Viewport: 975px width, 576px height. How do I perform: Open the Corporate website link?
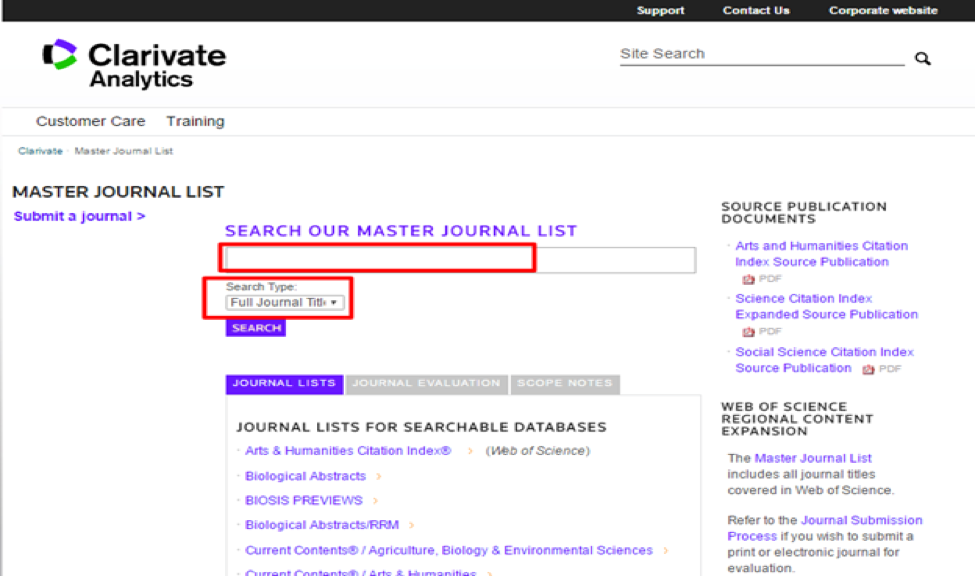click(883, 11)
